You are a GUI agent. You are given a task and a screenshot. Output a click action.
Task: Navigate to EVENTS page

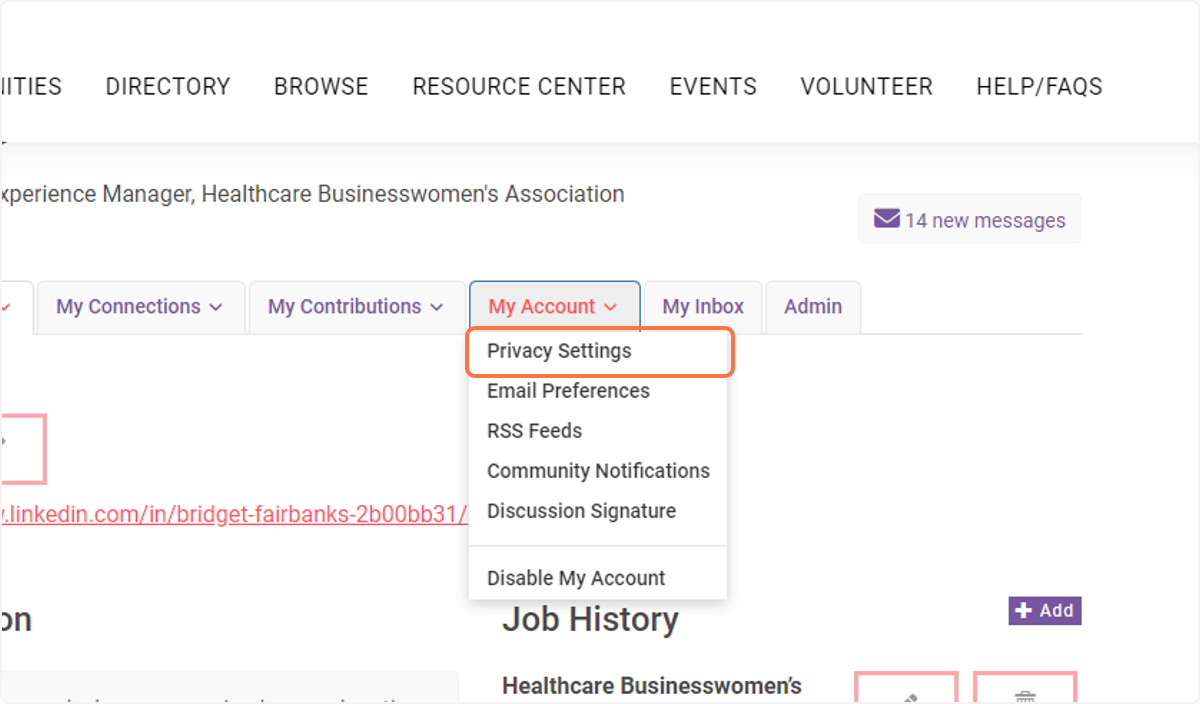tap(713, 87)
